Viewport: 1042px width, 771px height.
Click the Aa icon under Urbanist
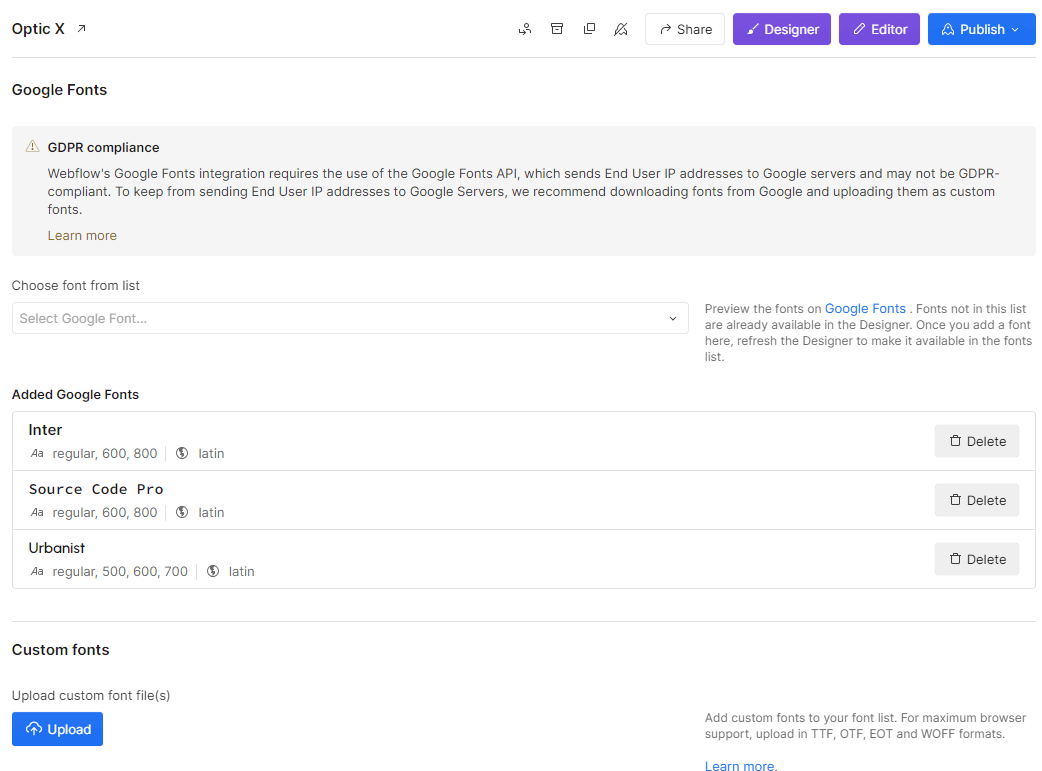click(37, 572)
